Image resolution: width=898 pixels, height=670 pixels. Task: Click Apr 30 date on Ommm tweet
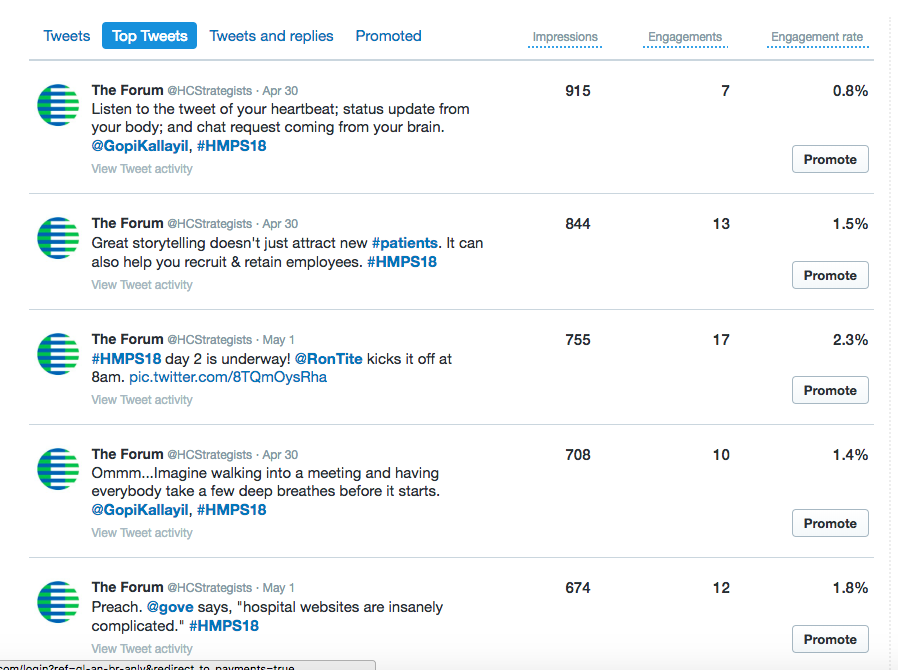click(280, 455)
